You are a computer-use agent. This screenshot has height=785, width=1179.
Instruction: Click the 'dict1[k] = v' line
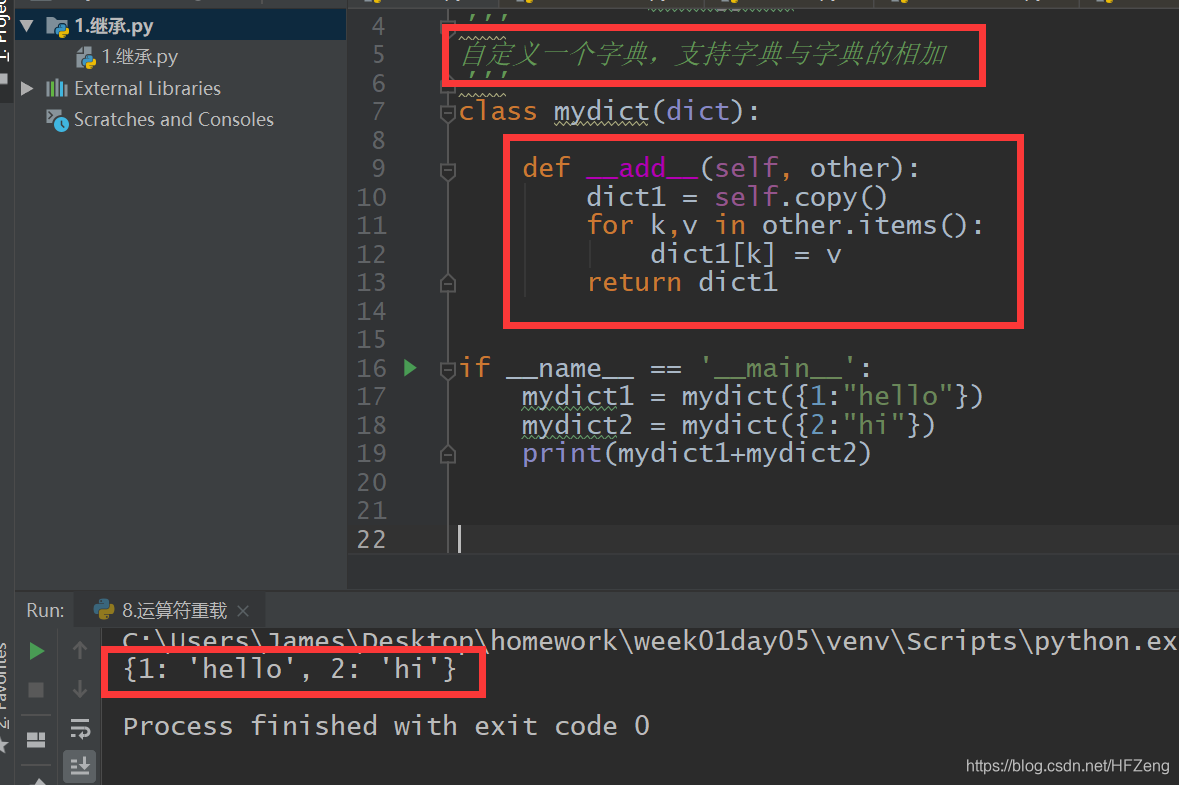746,255
